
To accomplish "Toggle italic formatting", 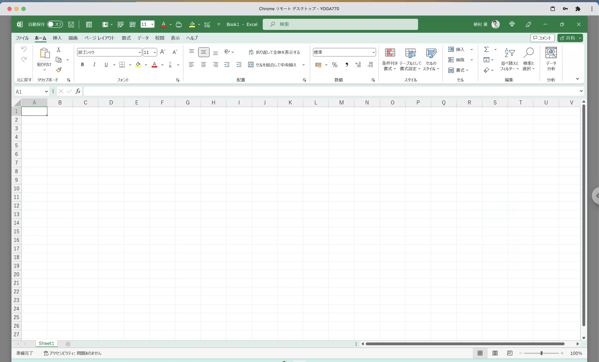I will (x=94, y=65).
